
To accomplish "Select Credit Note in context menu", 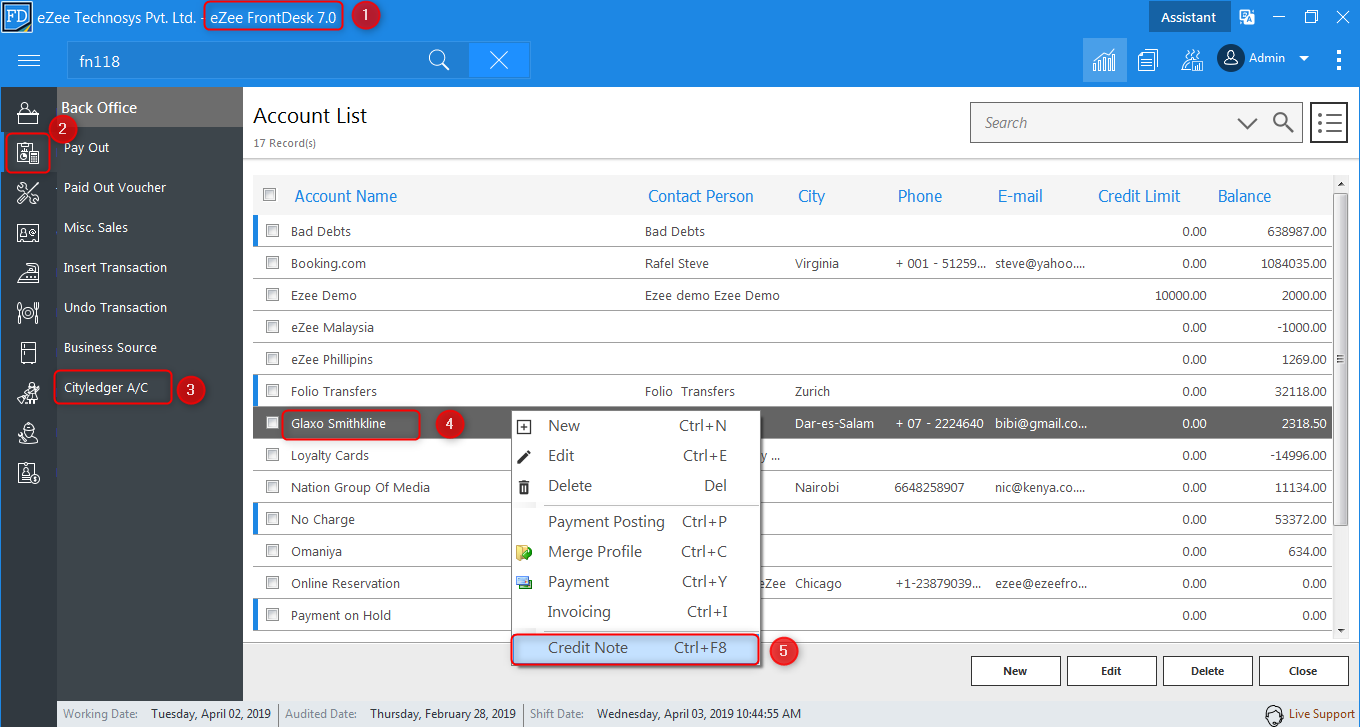I will tap(636, 648).
